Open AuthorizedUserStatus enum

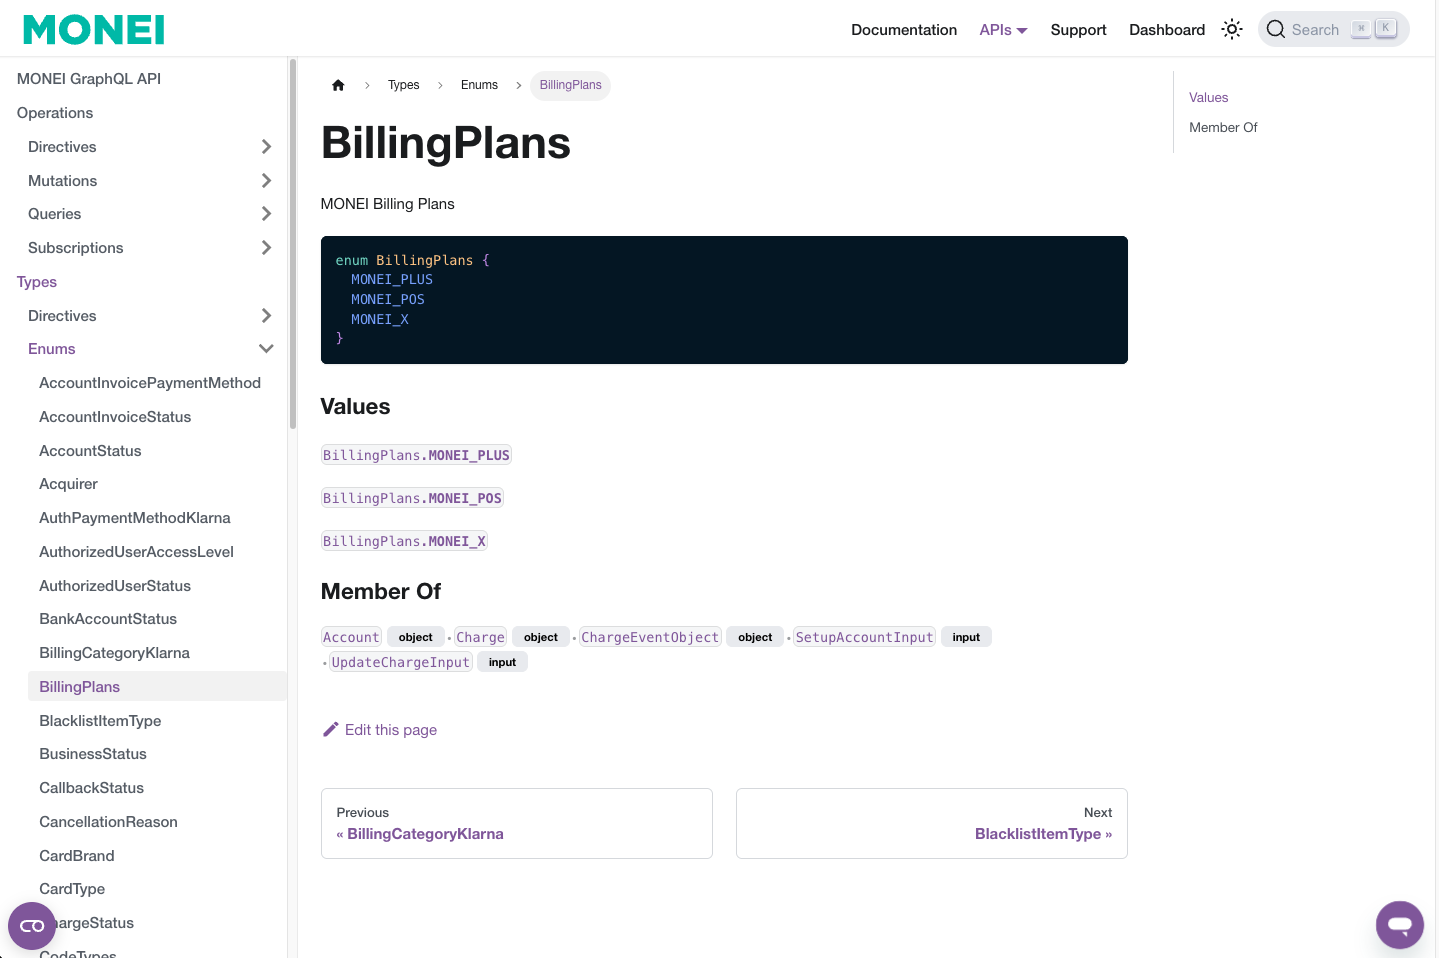tap(115, 586)
